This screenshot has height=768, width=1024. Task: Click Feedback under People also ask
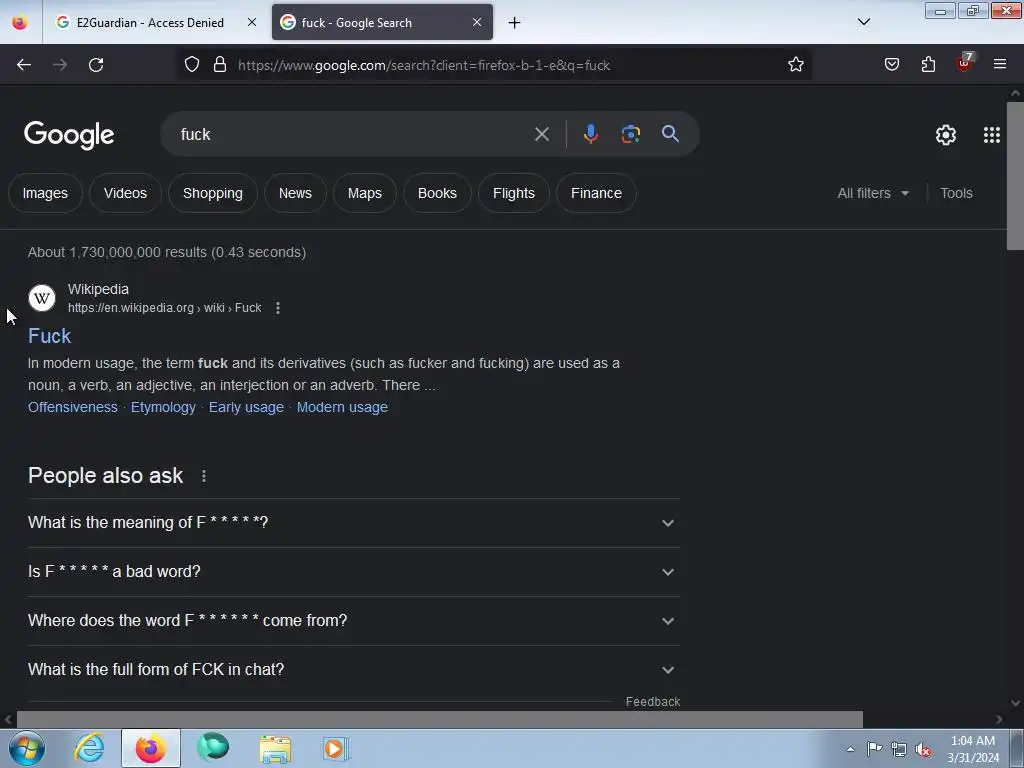pos(653,702)
